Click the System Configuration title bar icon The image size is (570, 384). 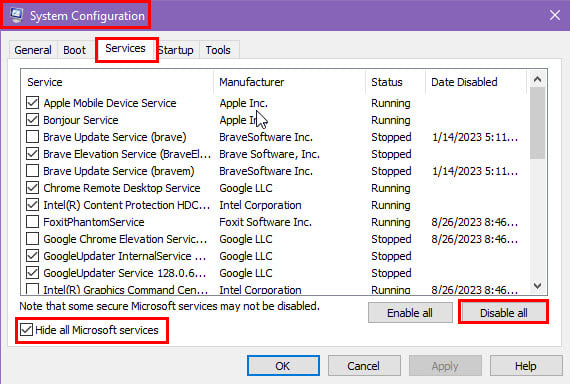[16, 15]
